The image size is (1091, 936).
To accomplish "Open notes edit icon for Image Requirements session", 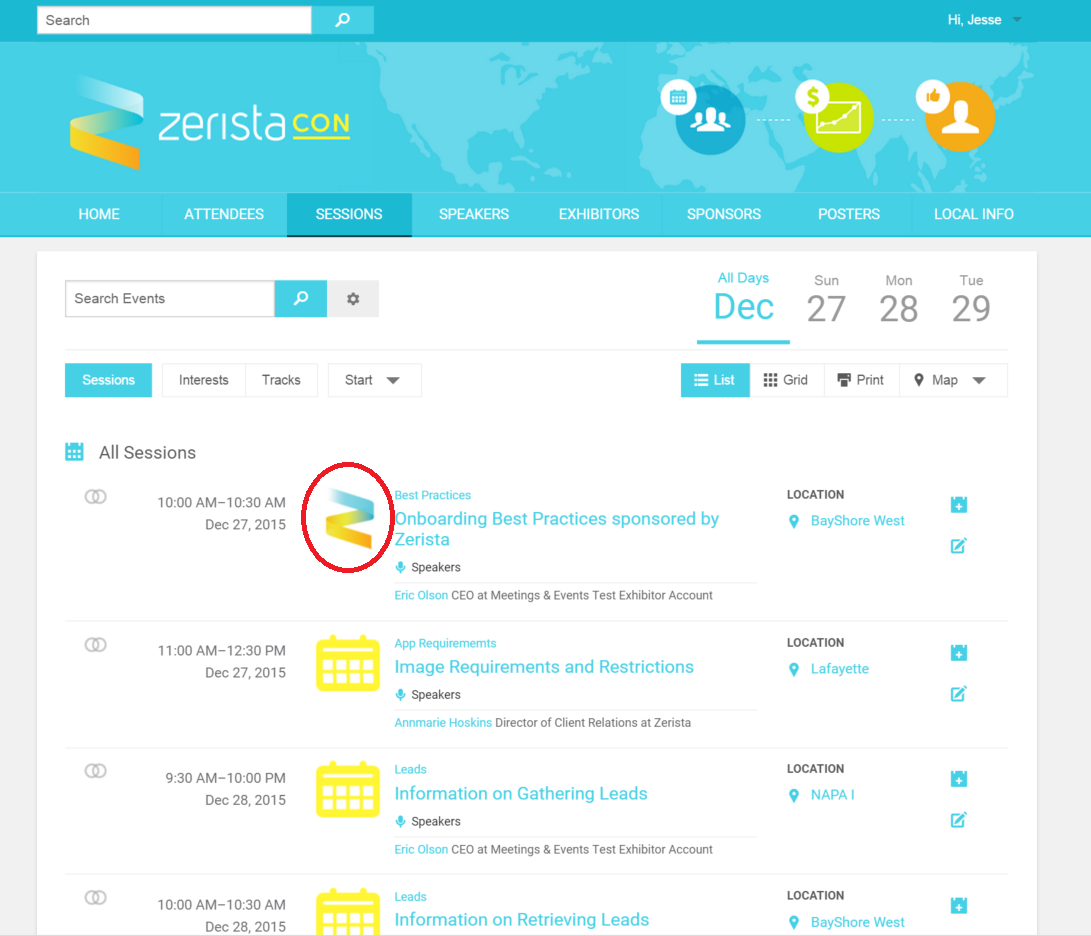I will tap(959, 694).
